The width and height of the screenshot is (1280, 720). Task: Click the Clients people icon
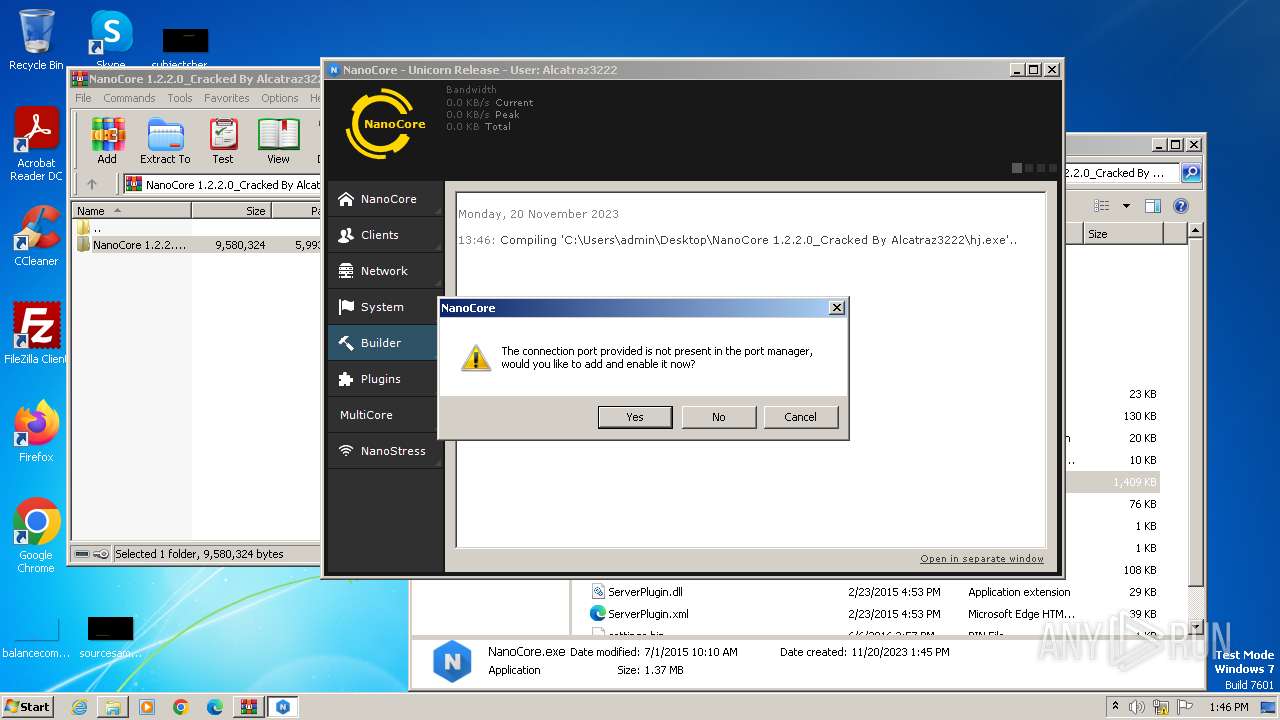[x=346, y=235]
